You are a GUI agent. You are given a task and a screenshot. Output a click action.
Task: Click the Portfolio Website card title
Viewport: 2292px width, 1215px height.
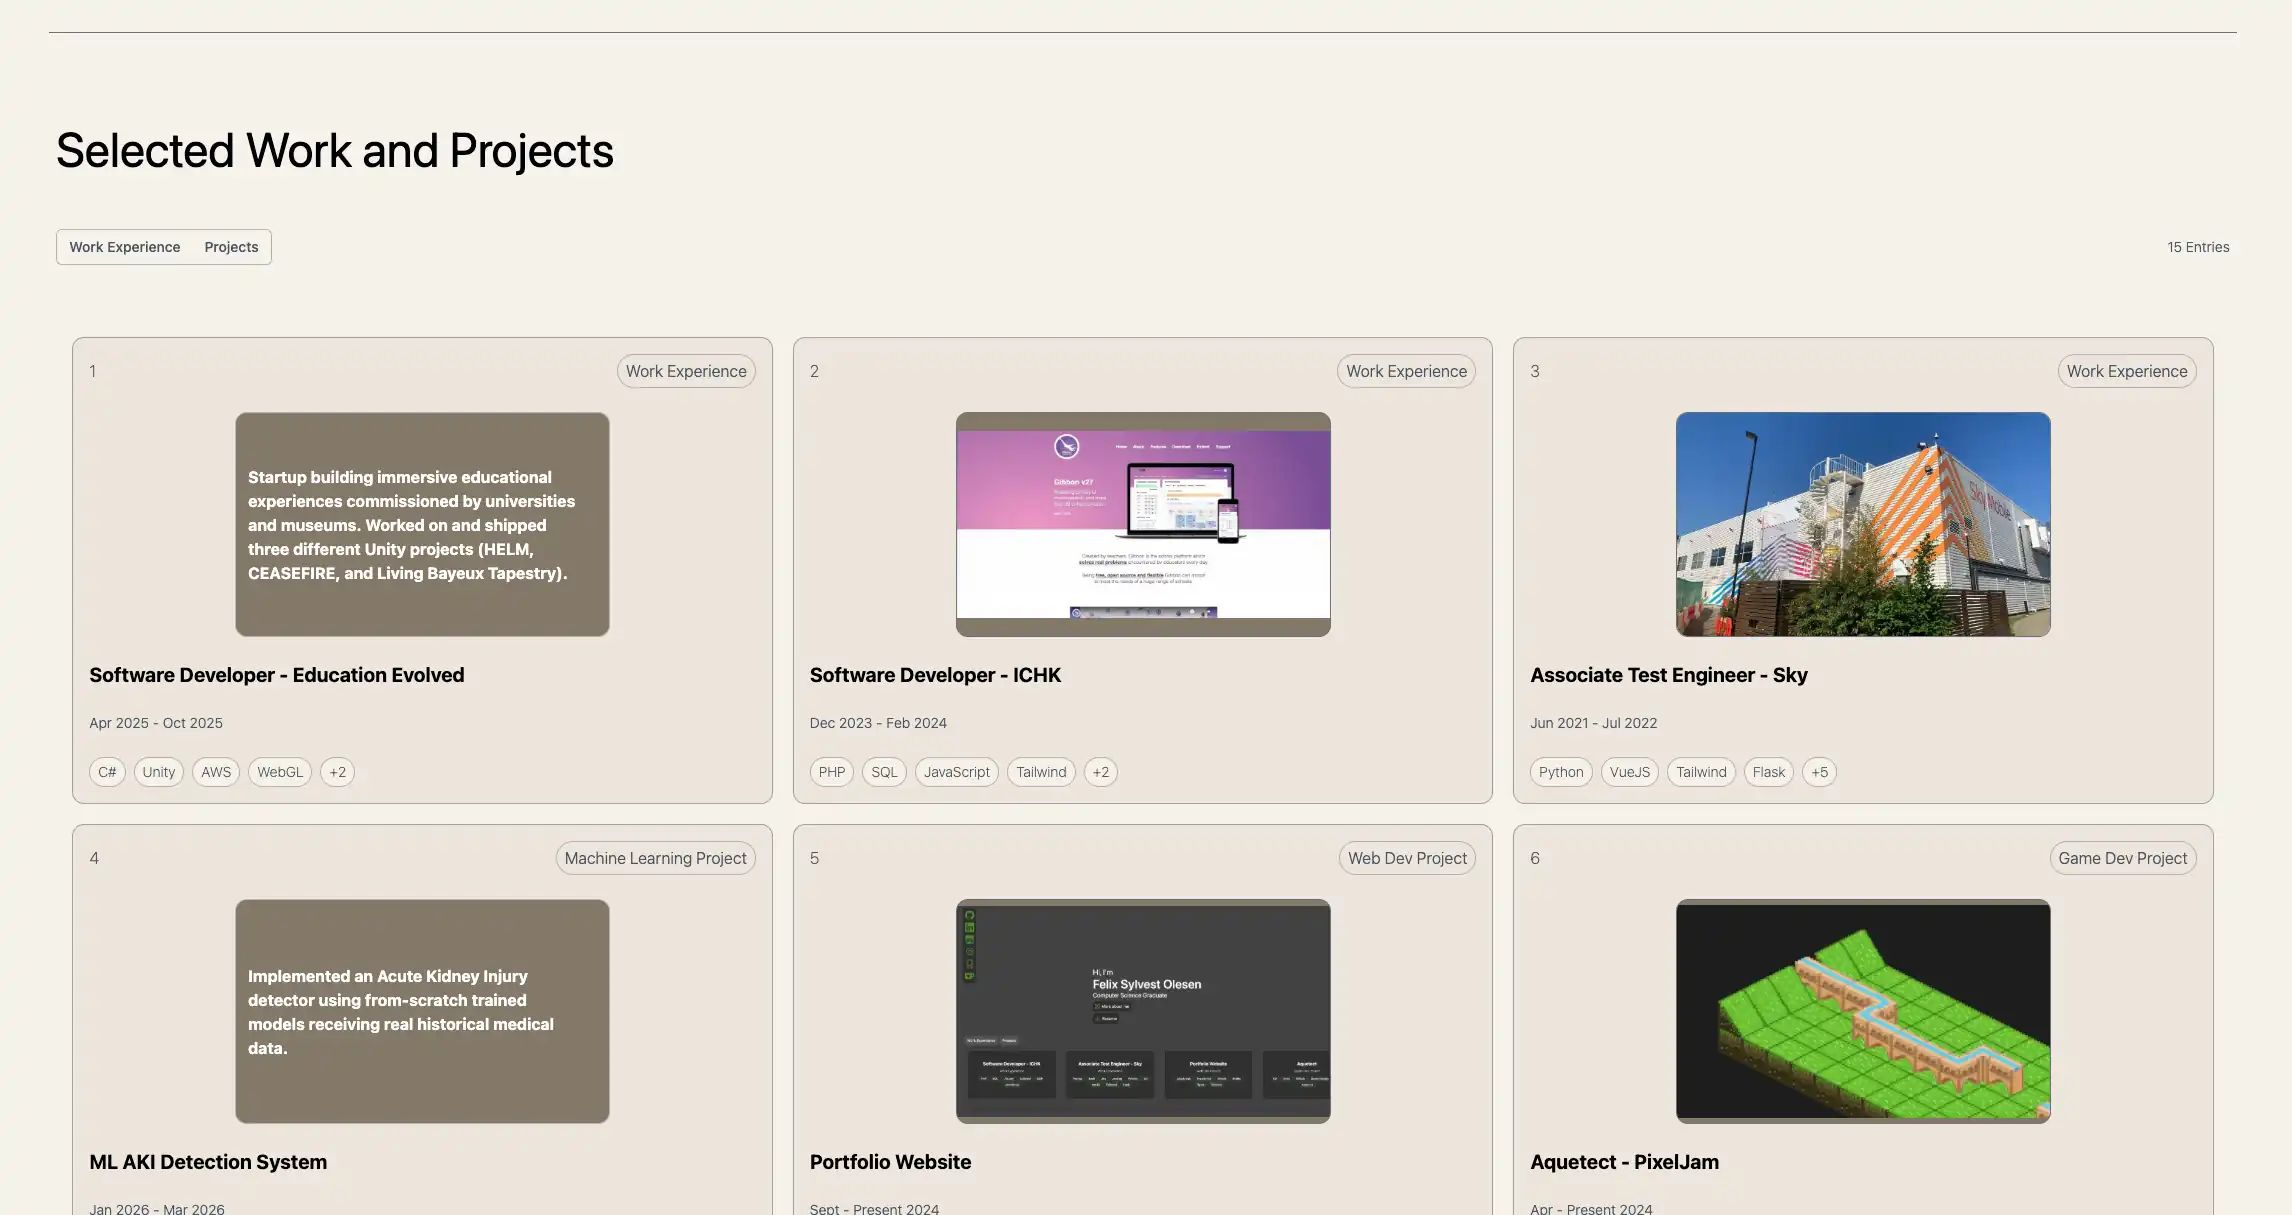[x=890, y=1162]
